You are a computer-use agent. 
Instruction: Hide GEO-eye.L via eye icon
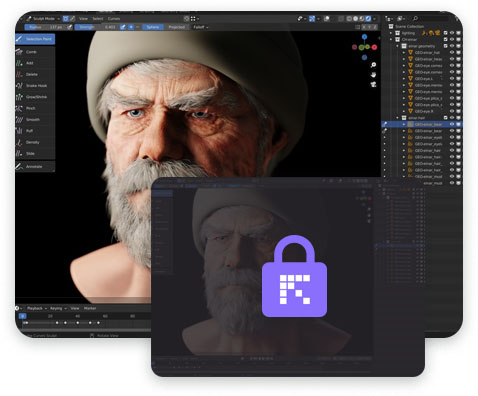click(x=452, y=79)
